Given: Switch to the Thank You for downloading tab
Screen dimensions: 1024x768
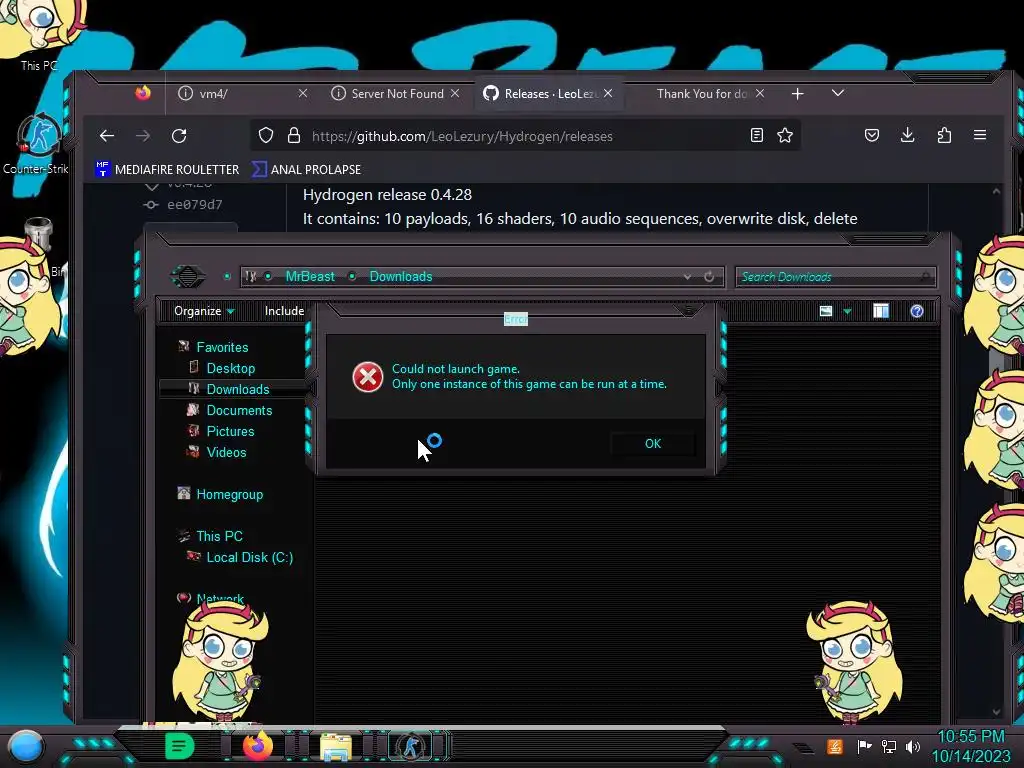Looking at the screenshot, I should click(x=701, y=93).
